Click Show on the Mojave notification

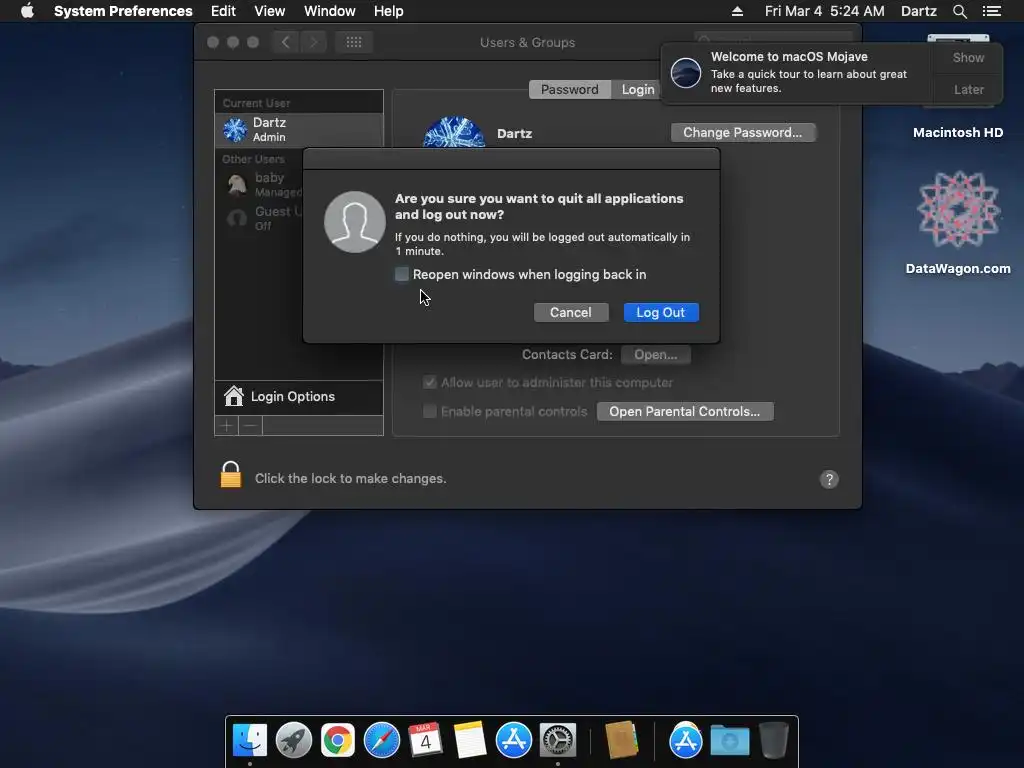tap(968, 57)
